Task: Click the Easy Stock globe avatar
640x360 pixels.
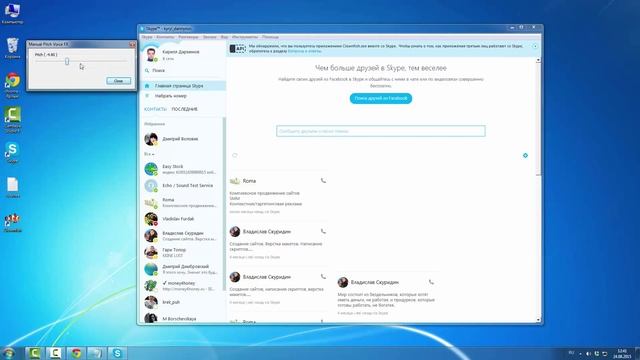Action: point(151,169)
